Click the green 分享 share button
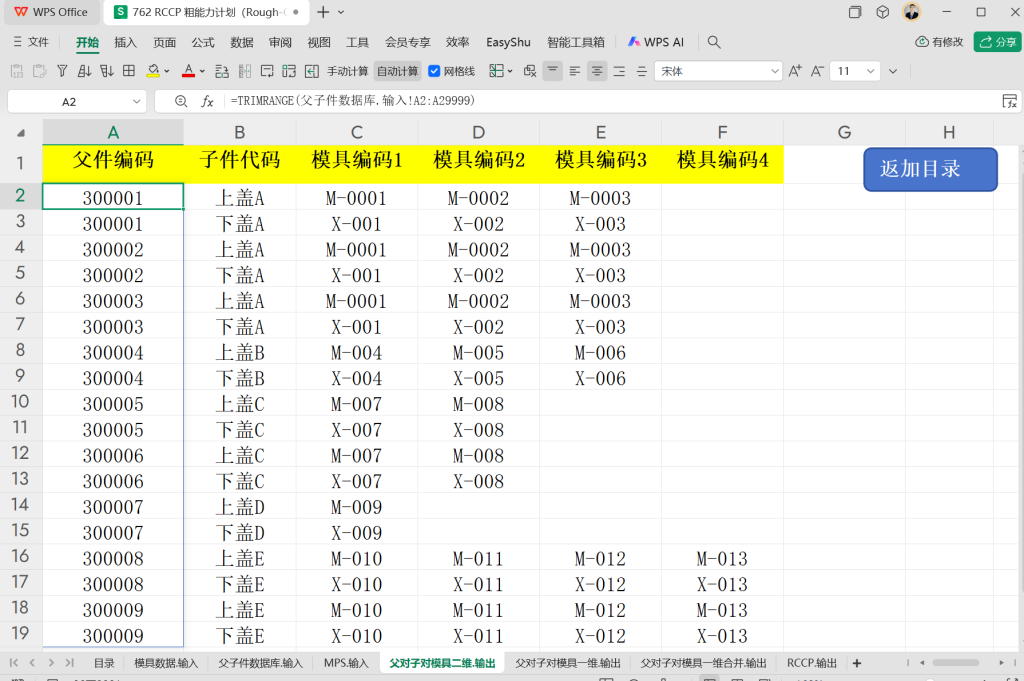This screenshot has height=681, width=1024. click(x=997, y=42)
